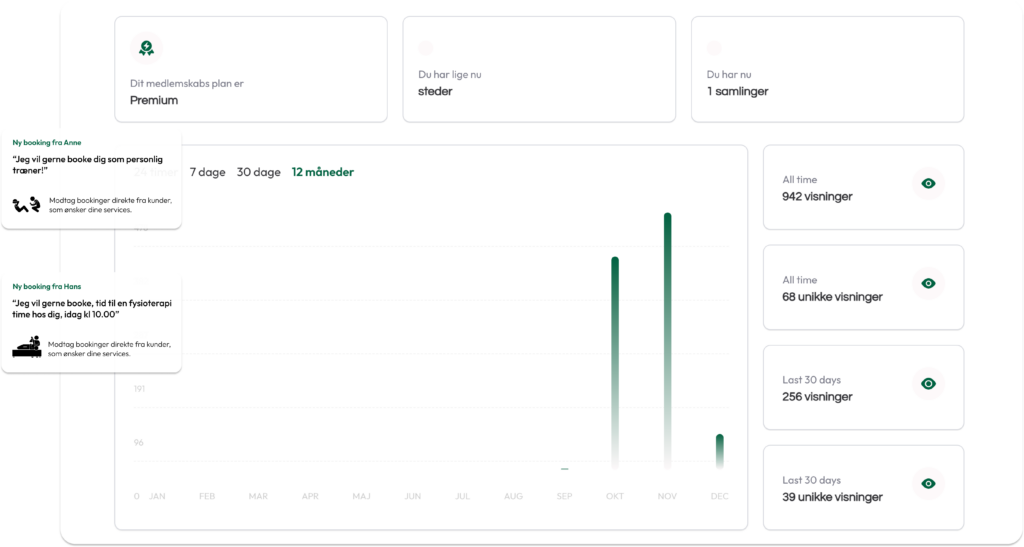Image resolution: width=1024 pixels, height=547 pixels.
Task: Click the December bar in the chart
Action: point(719,451)
